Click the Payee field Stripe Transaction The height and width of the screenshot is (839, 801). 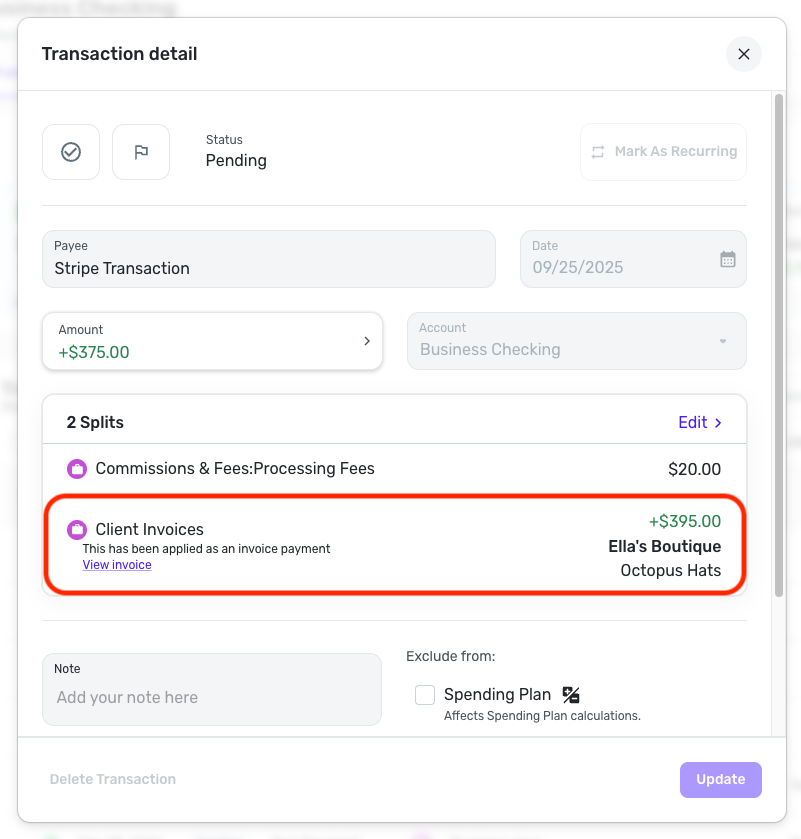268,259
